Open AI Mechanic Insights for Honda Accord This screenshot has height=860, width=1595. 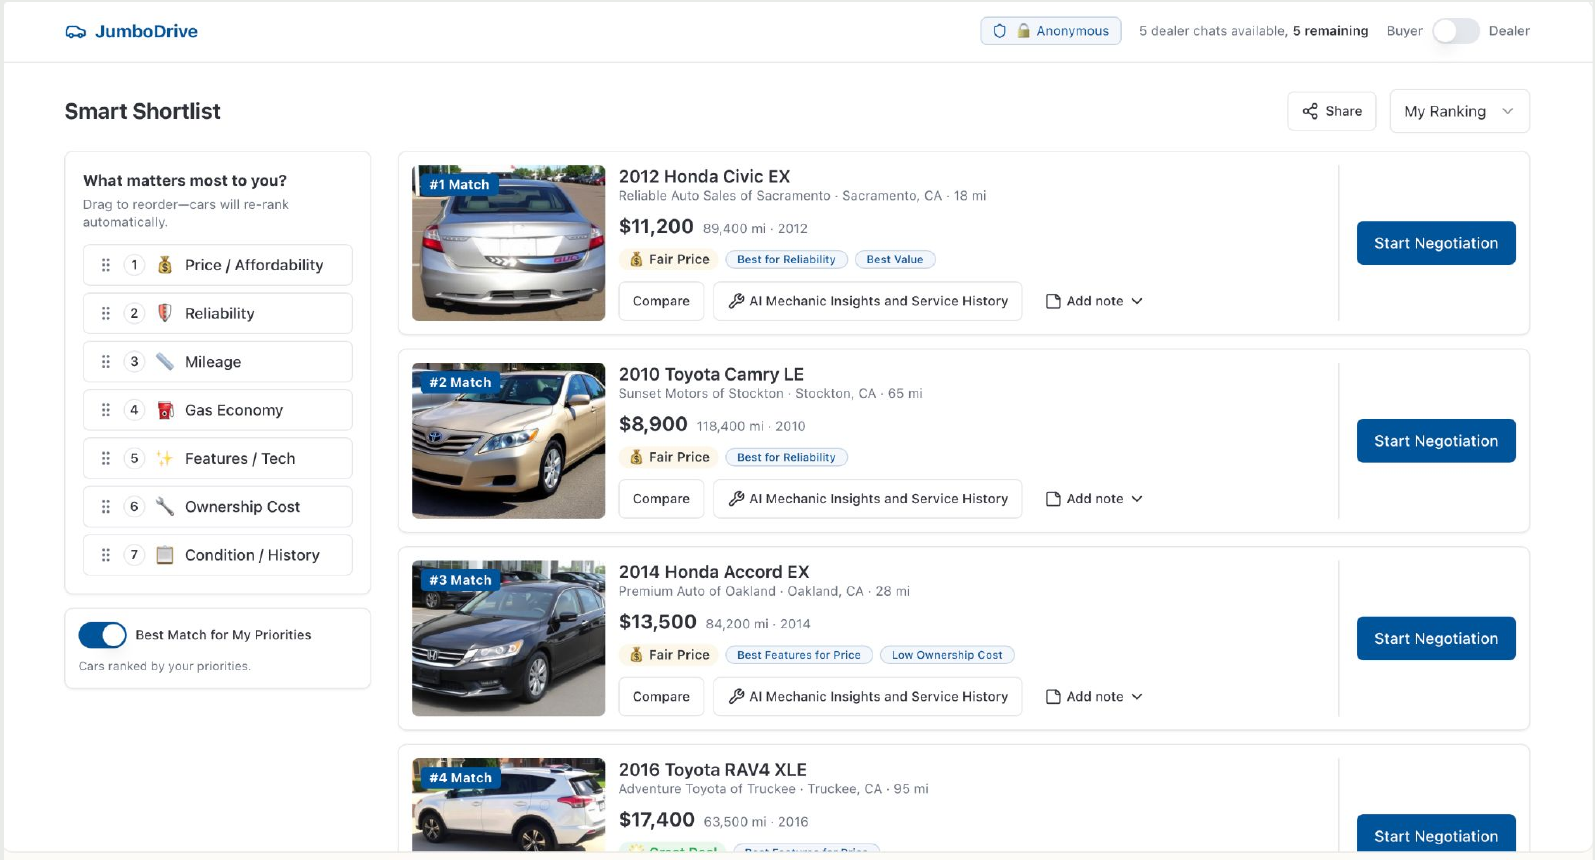coord(868,697)
